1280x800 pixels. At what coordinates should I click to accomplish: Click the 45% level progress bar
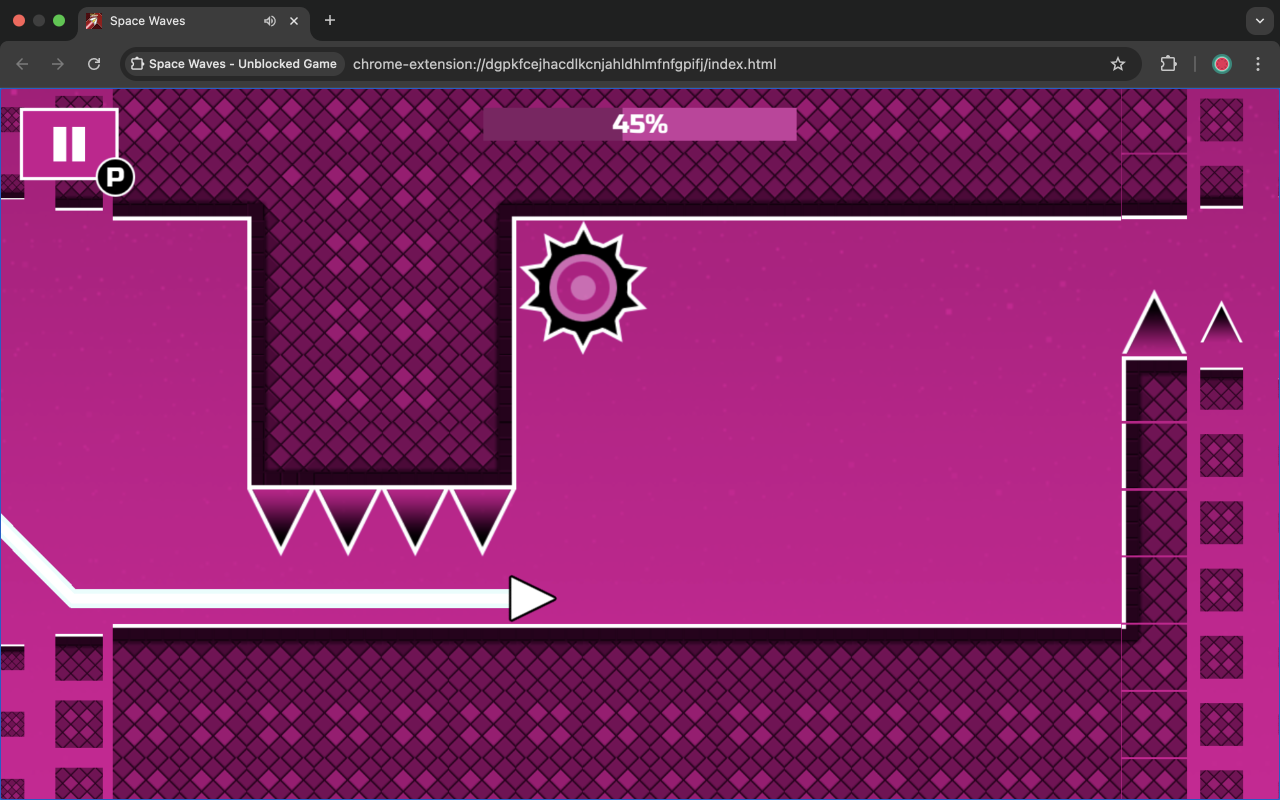pyautogui.click(x=640, y=124)
